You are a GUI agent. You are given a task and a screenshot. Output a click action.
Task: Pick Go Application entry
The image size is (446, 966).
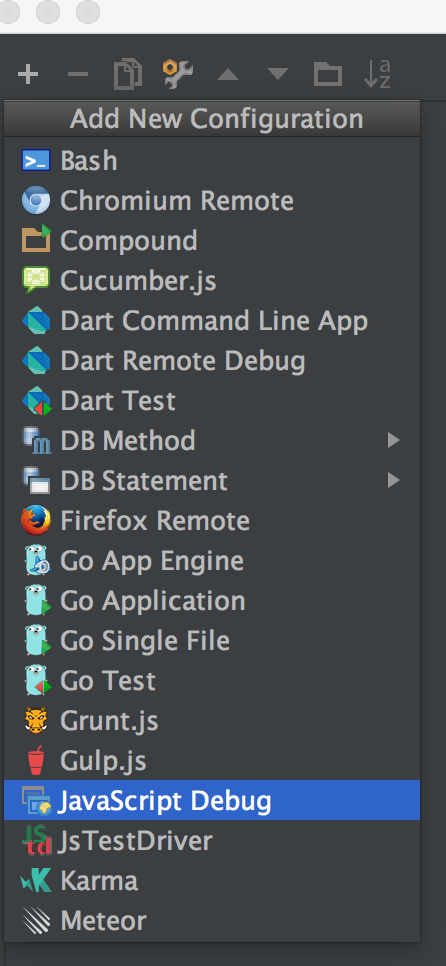(212, 601)
